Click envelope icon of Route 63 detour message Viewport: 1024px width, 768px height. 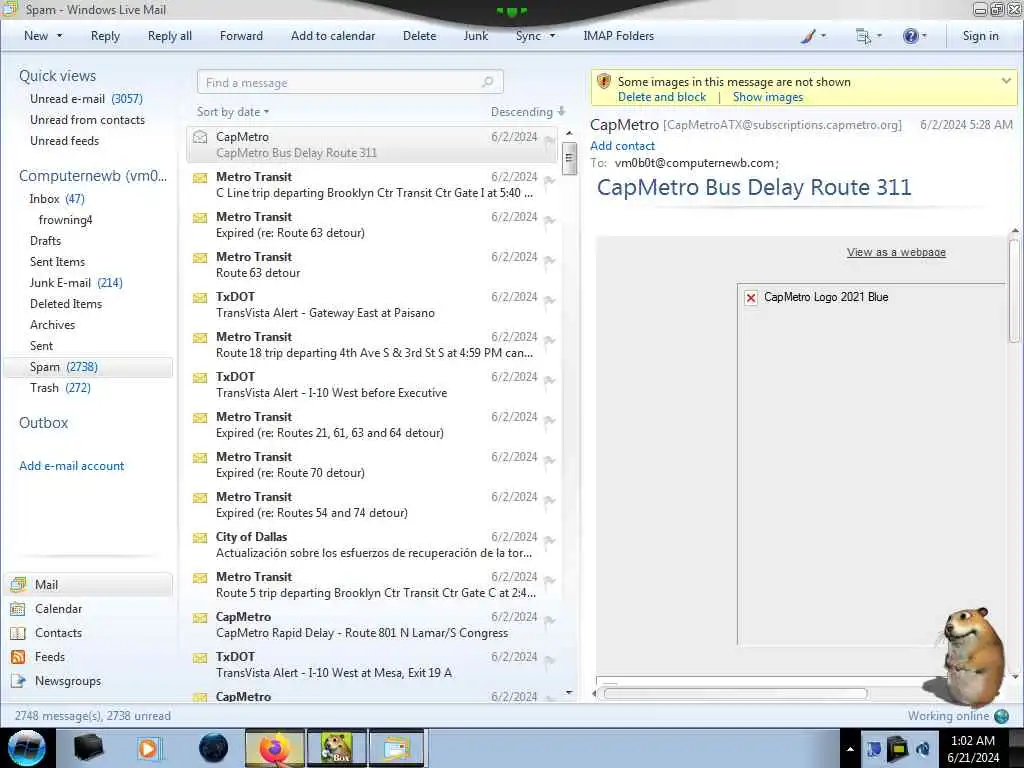pyautogui.click(x=200, y=258)
